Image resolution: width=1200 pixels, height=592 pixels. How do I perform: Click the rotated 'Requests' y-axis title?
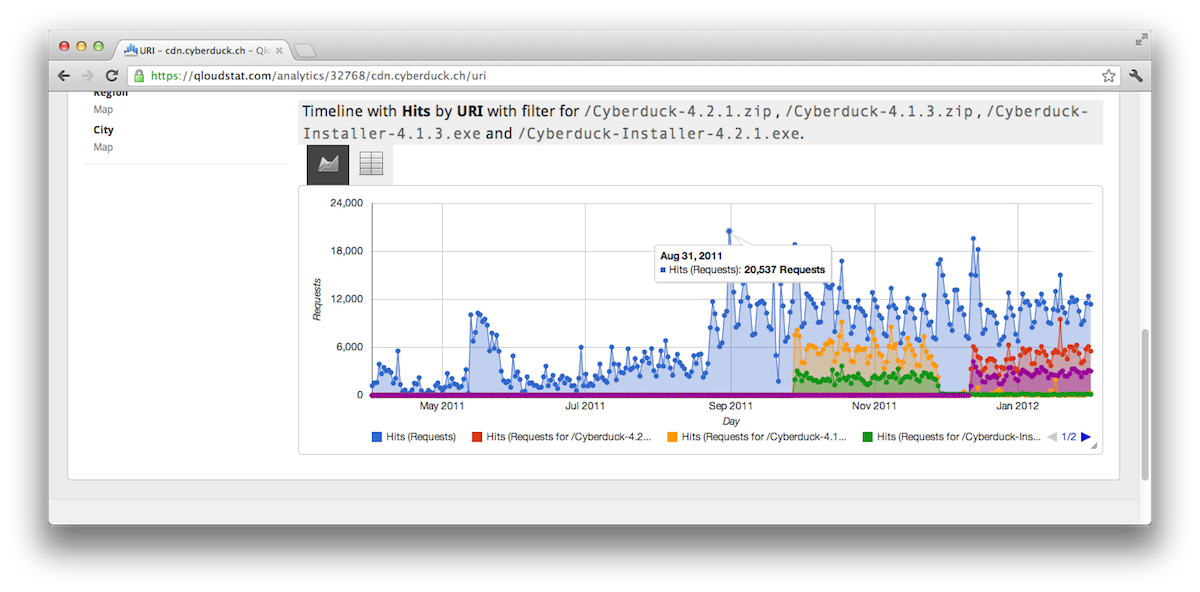317,299
